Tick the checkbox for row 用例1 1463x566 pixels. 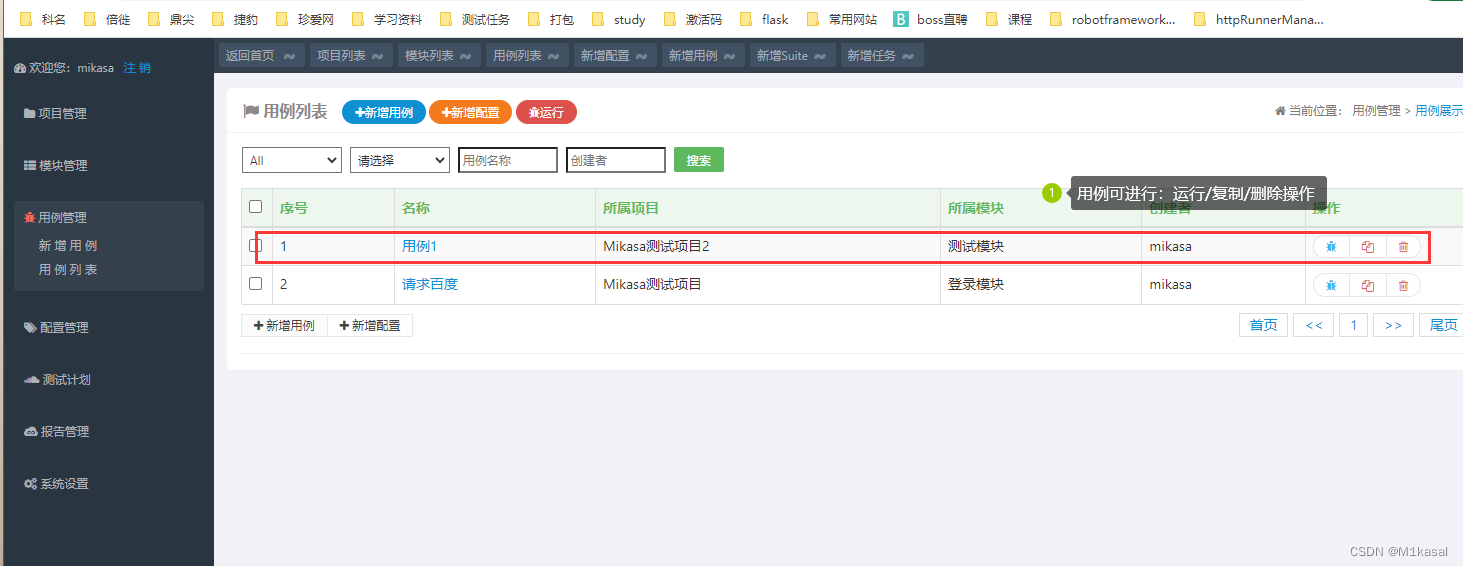(256, 246)
